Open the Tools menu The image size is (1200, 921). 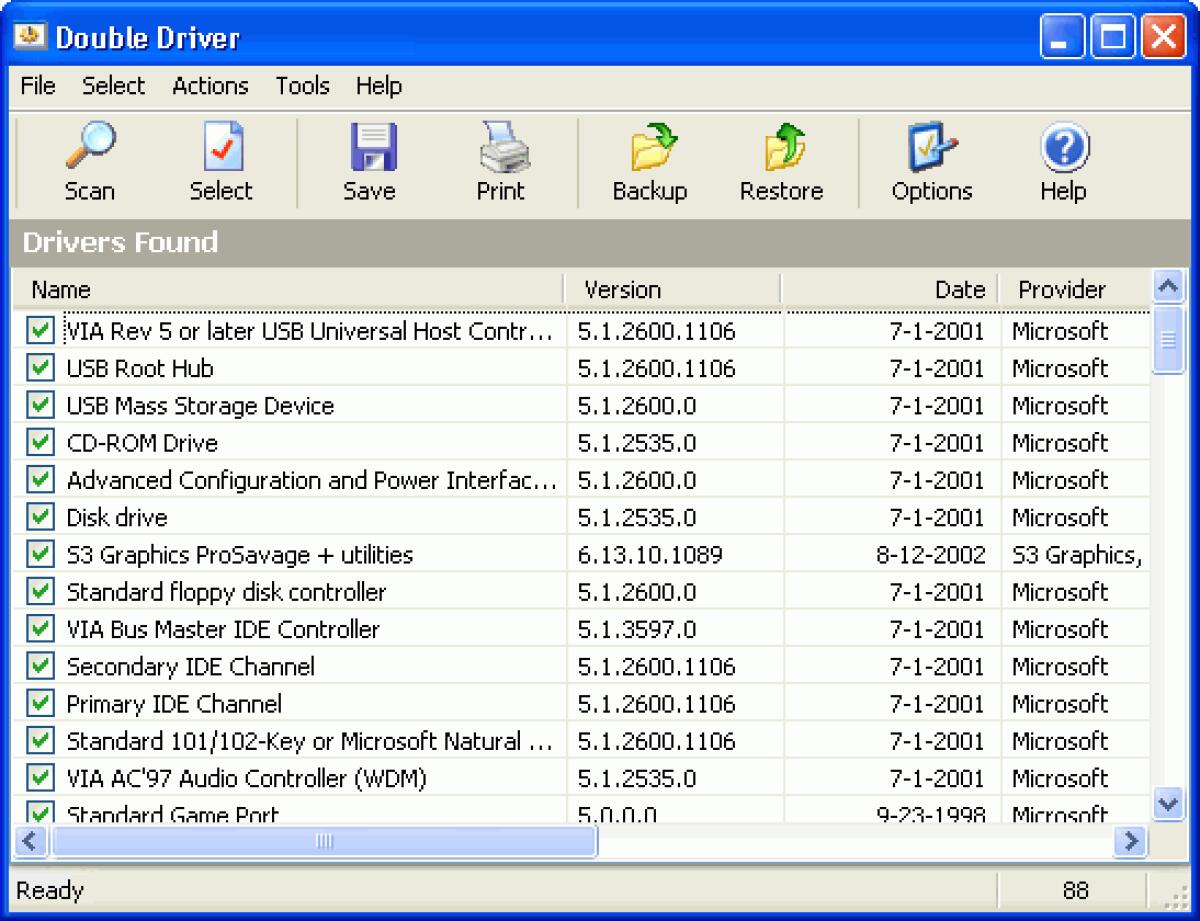click(302, 87)
